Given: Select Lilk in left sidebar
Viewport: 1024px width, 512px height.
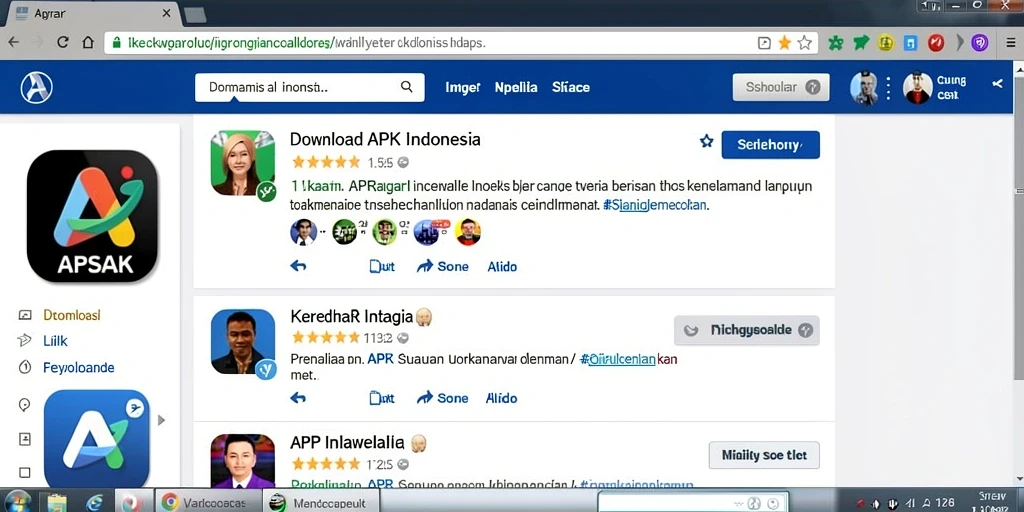Looking at the screenshot, I should [55, 340].
